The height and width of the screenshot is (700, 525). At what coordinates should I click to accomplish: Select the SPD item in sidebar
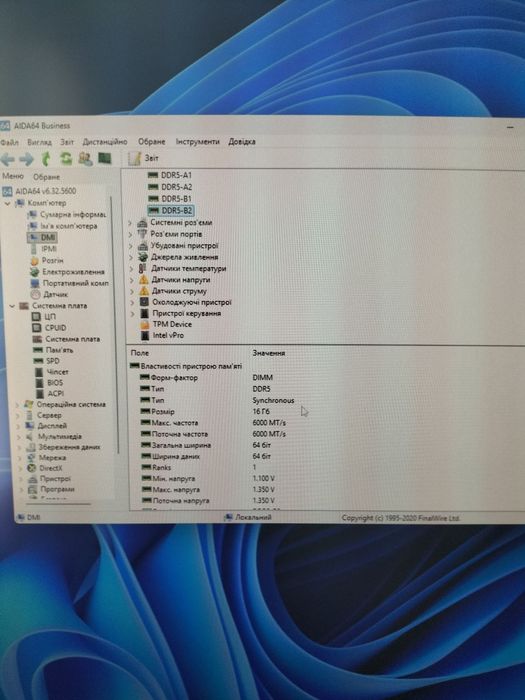click(x=47, y=361)
